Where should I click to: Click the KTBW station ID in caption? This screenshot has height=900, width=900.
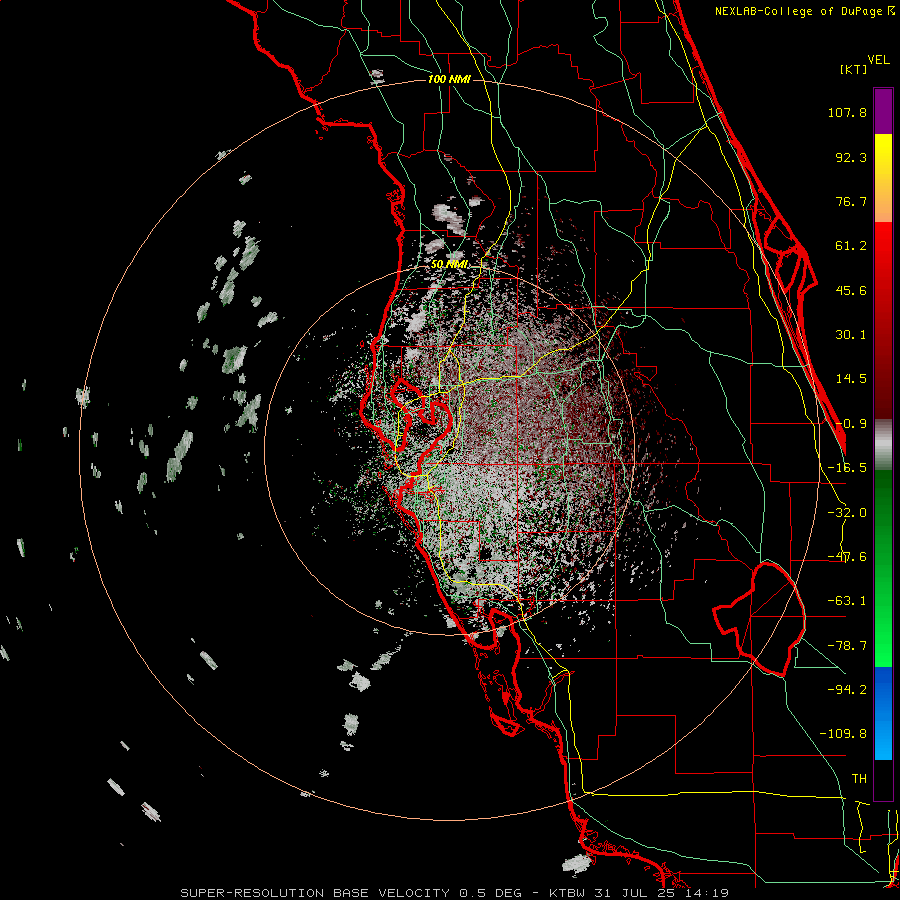pos(566,893)
